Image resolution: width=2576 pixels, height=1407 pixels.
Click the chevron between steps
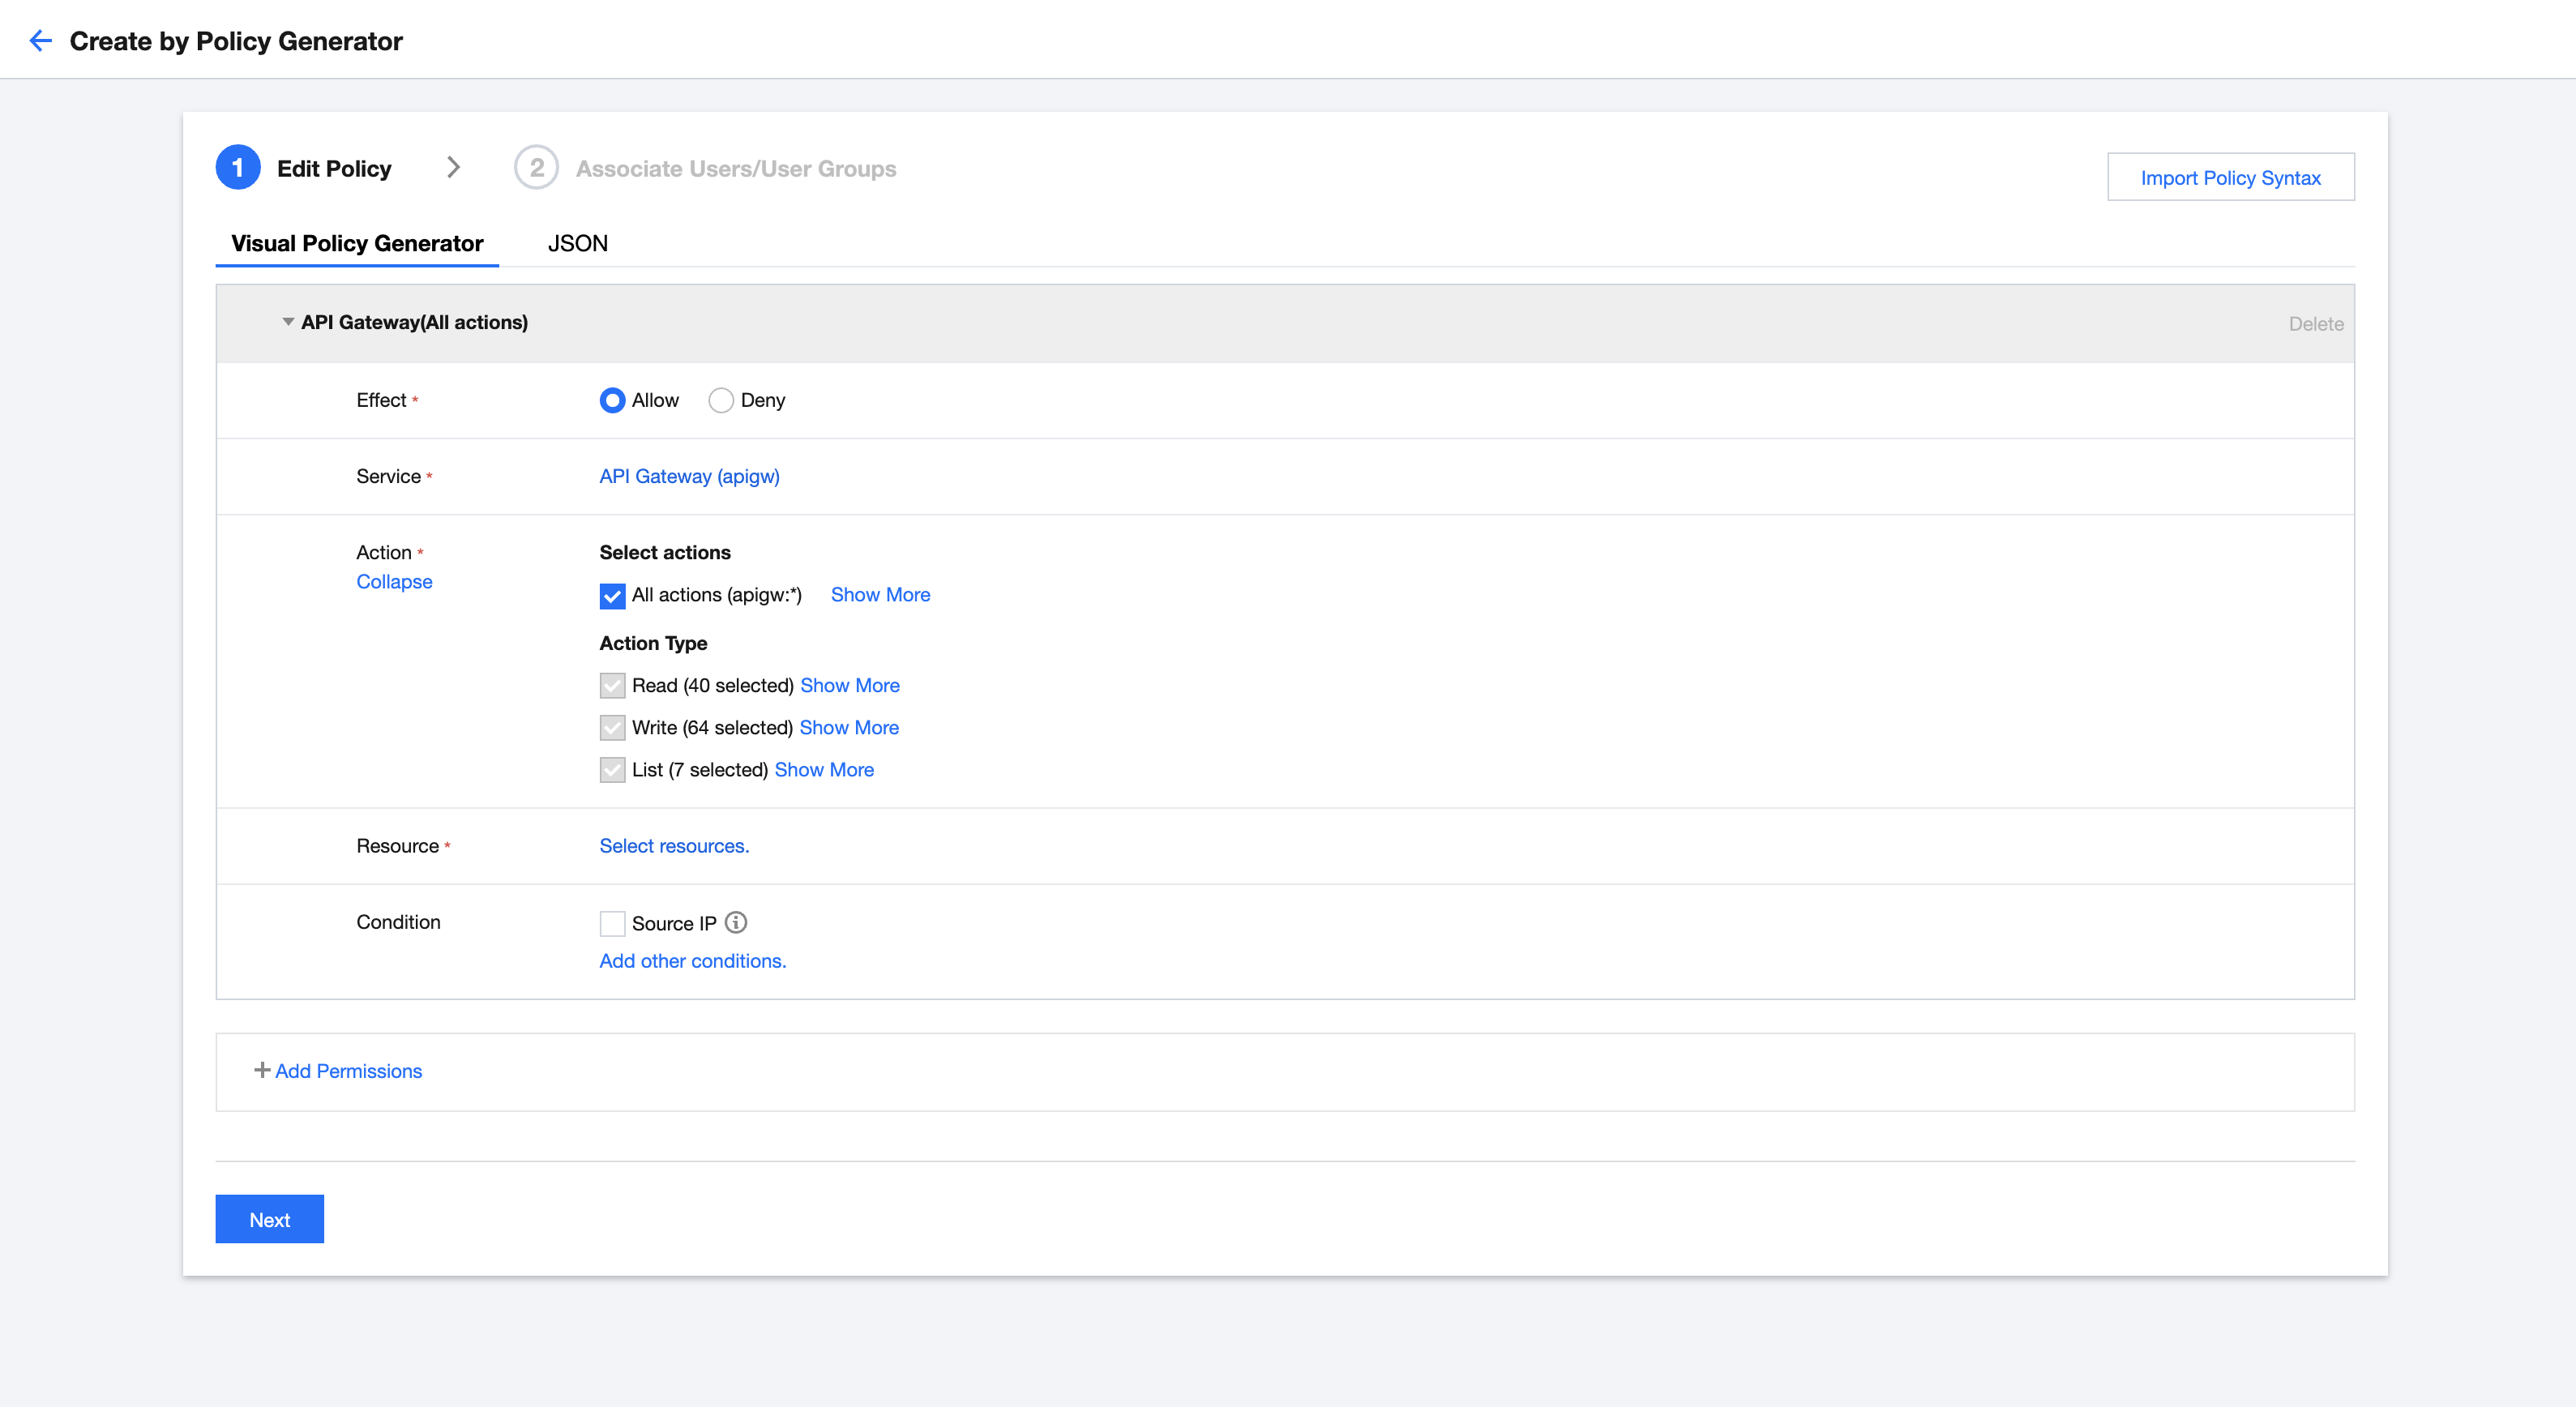coord(453,167)
